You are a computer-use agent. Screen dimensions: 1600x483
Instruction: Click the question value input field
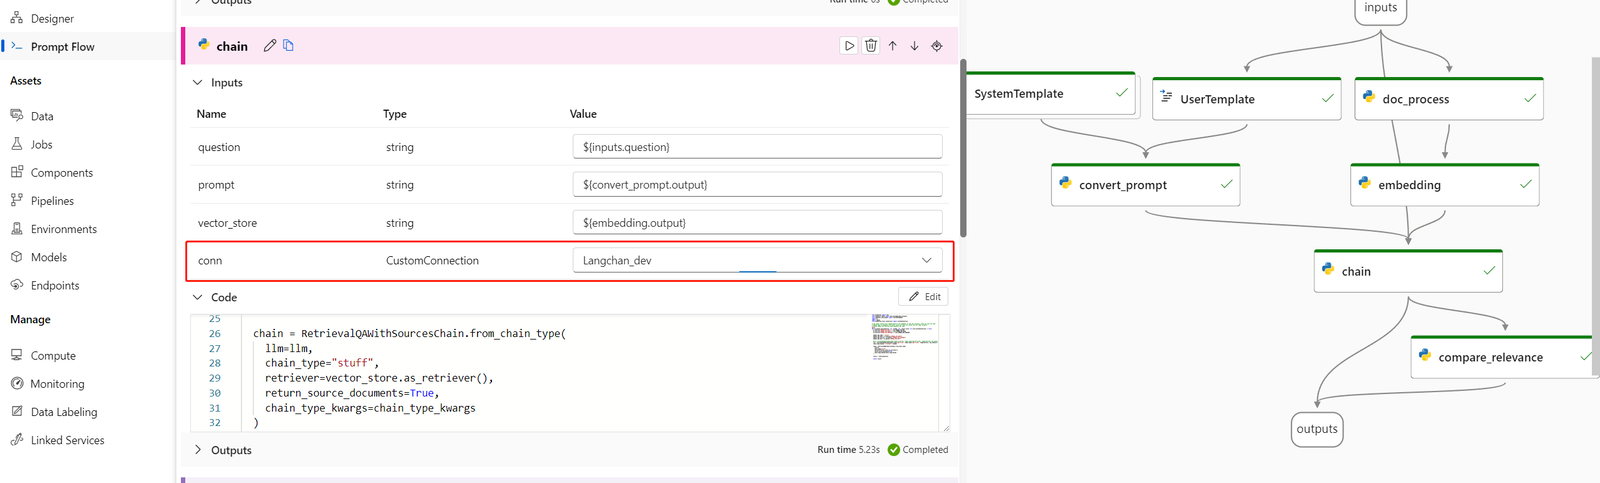(x=757, y=146)
